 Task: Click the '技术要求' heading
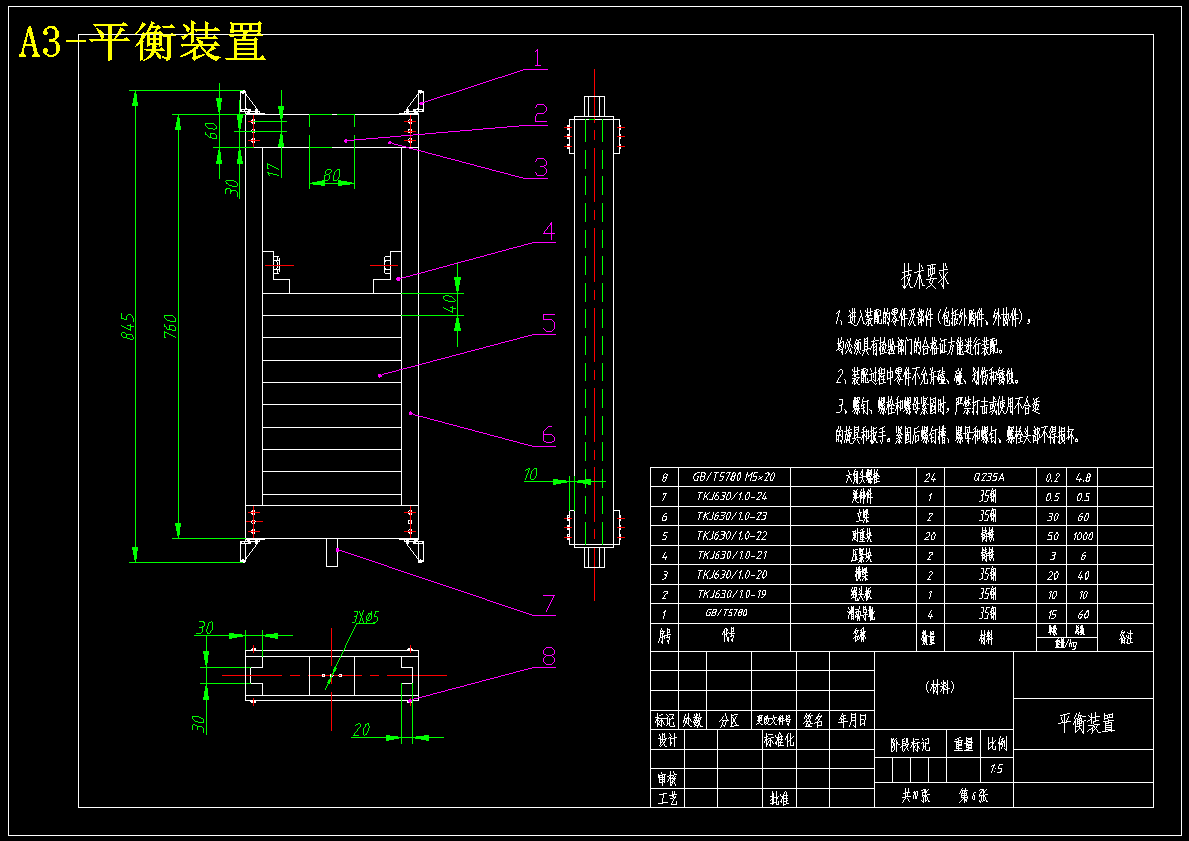925,277
